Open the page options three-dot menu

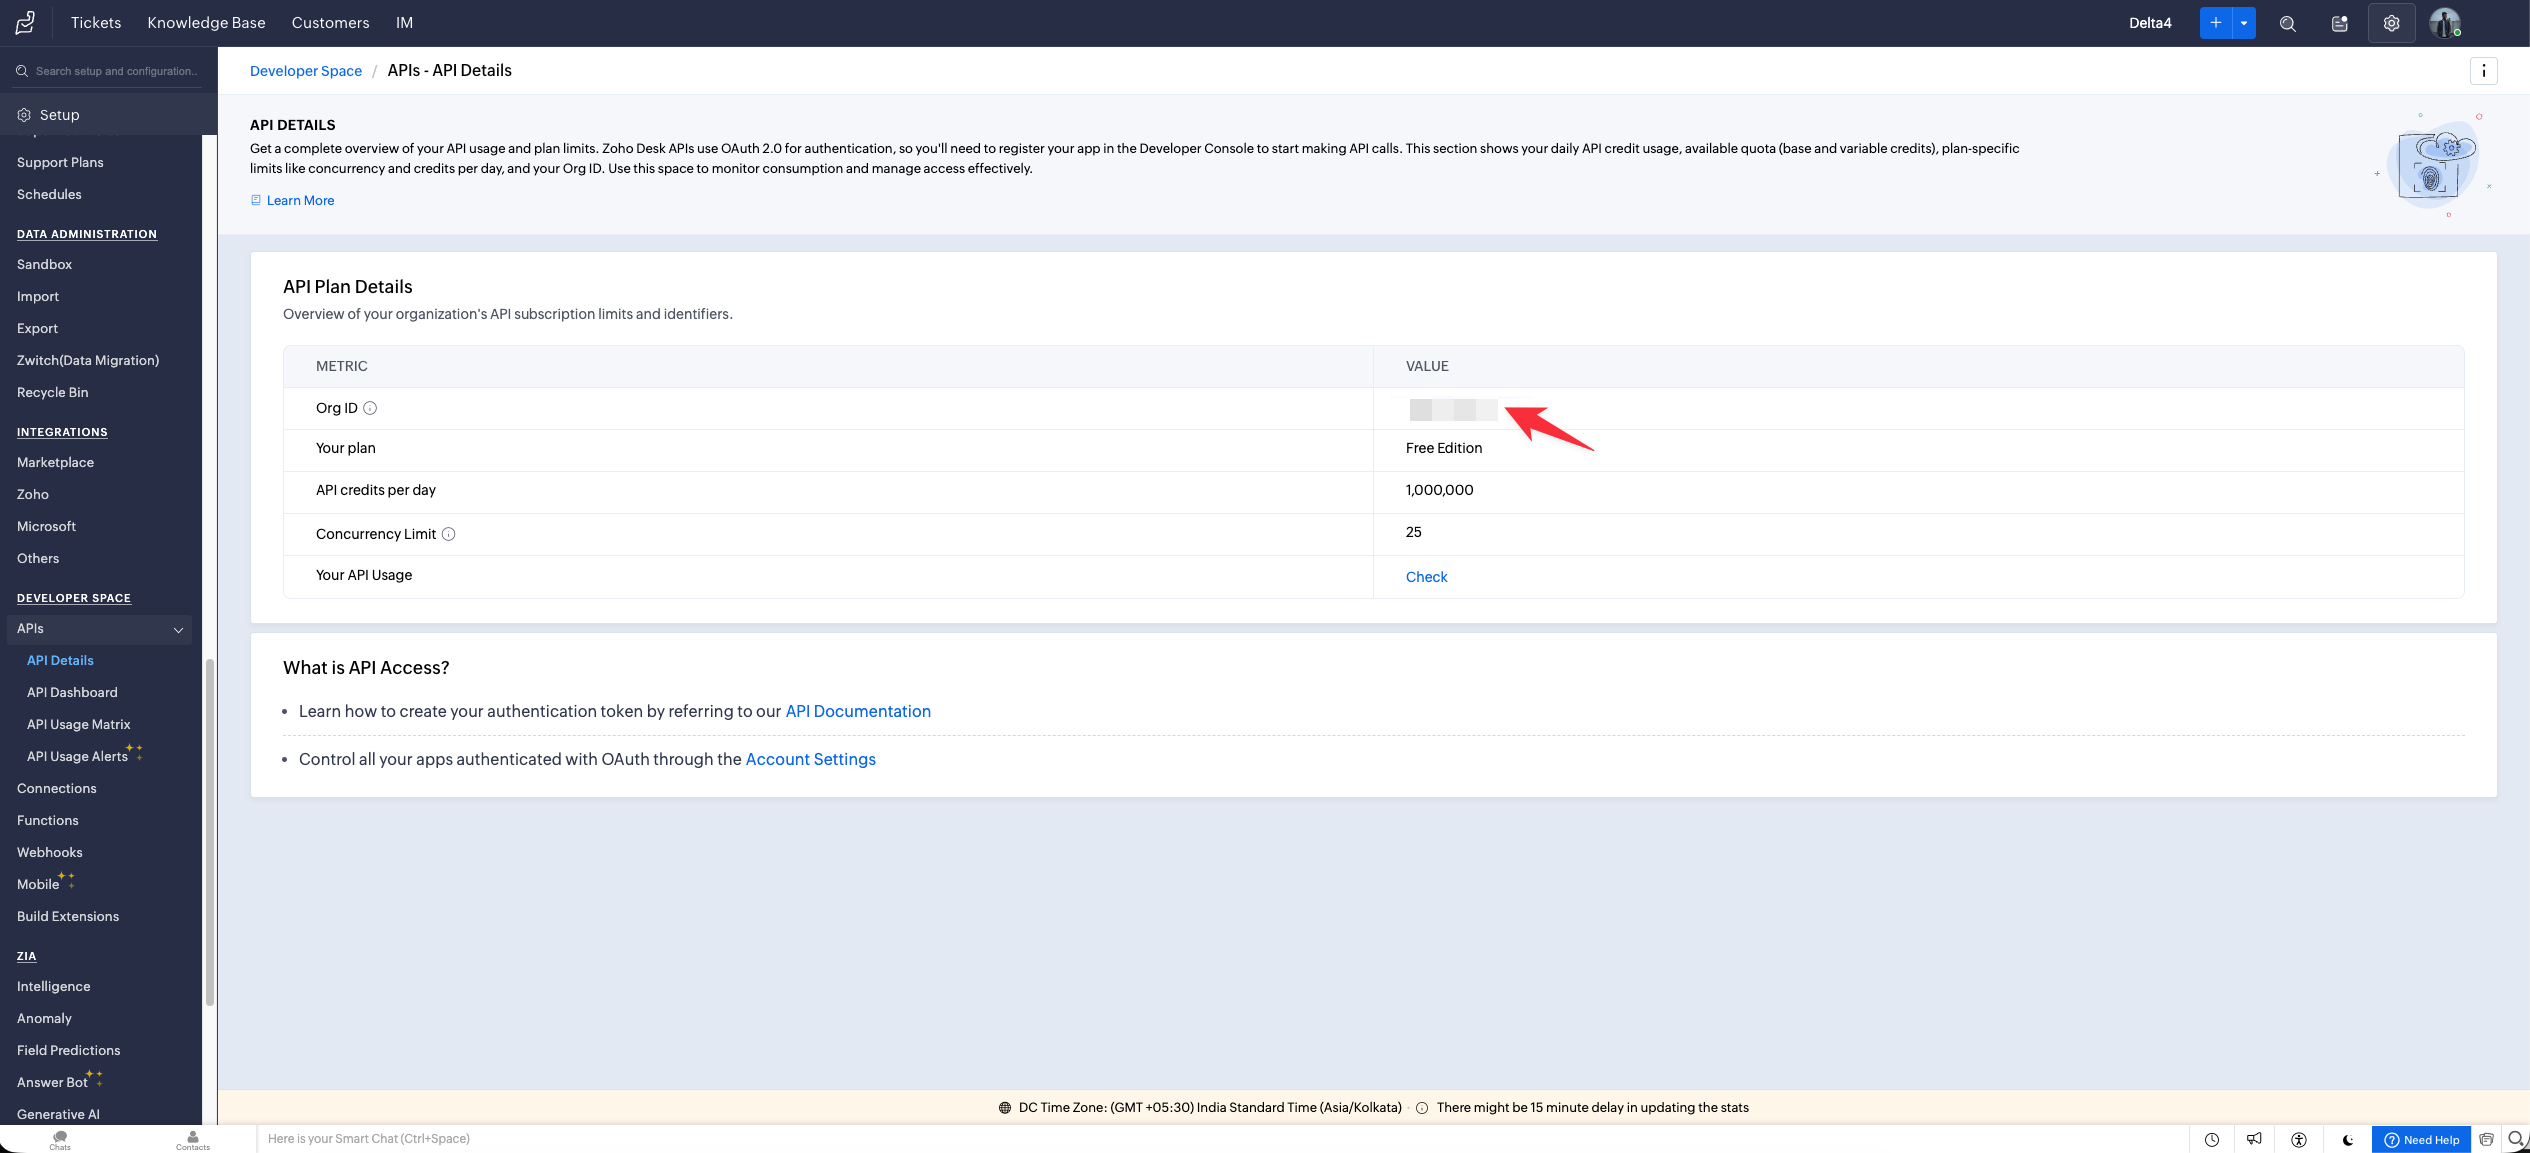2483,71
